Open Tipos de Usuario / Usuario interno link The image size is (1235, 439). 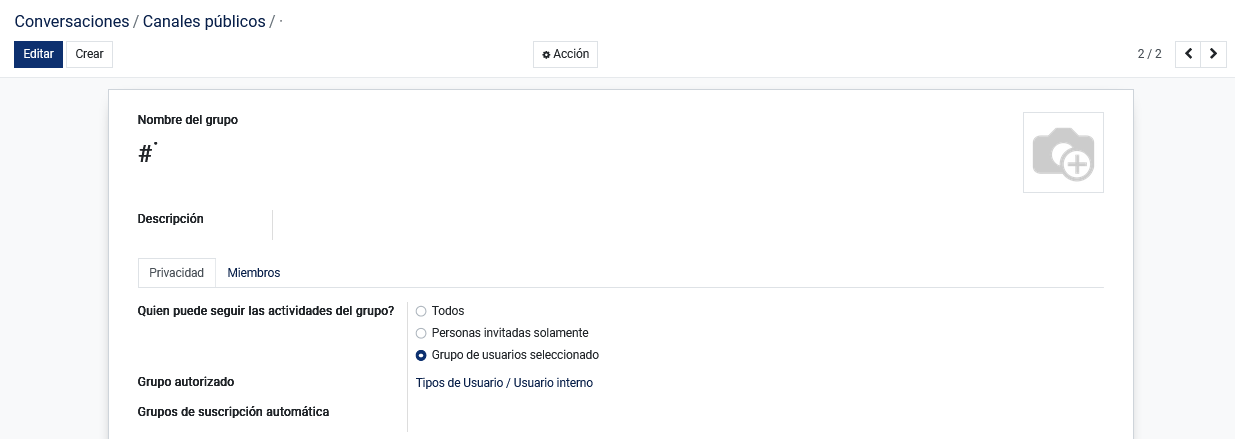click(x=504, y=383)
